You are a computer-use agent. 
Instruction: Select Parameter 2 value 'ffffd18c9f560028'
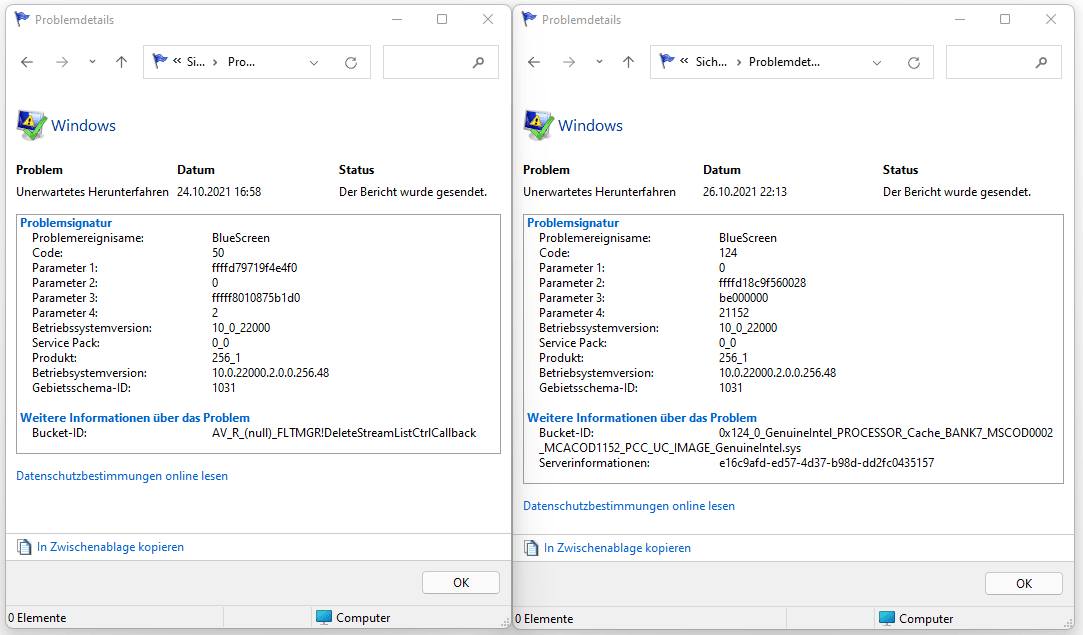763,283
